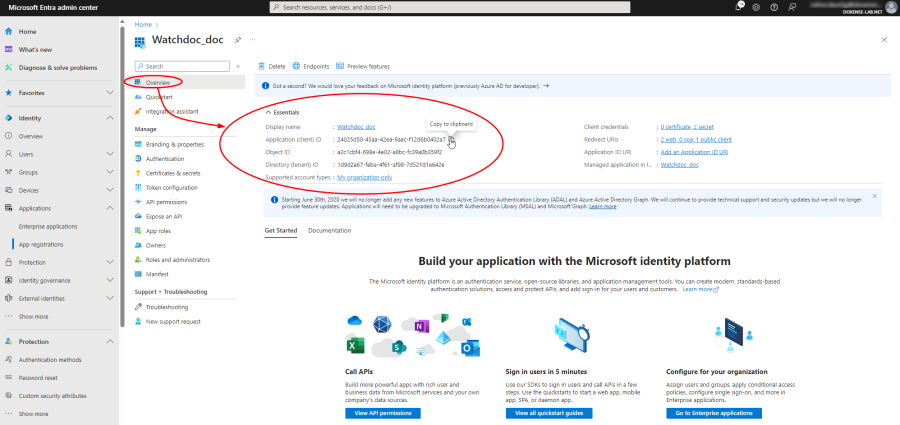The height and width of the screenshot is (425, 900).
Task: Switch to the Documentation tab
Action: [329, 230]
